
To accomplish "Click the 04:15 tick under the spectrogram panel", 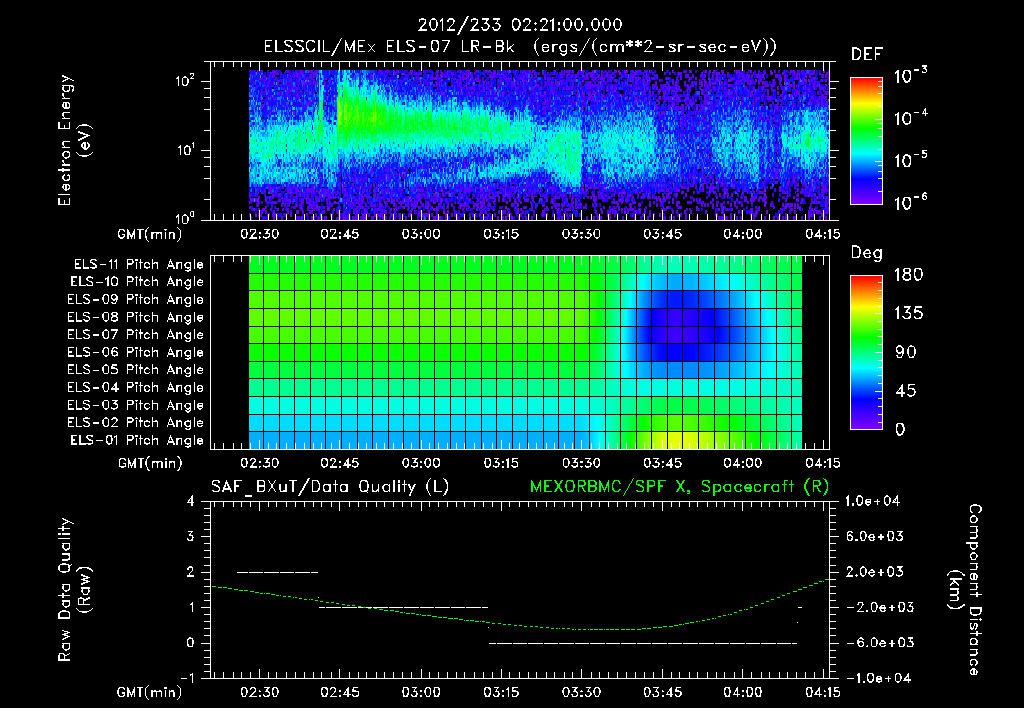I will [822, 234].
